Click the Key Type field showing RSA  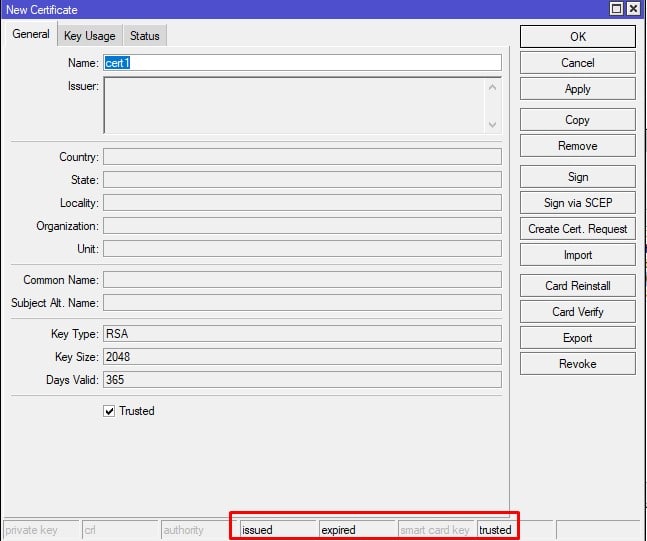click(x=302, y=333)
